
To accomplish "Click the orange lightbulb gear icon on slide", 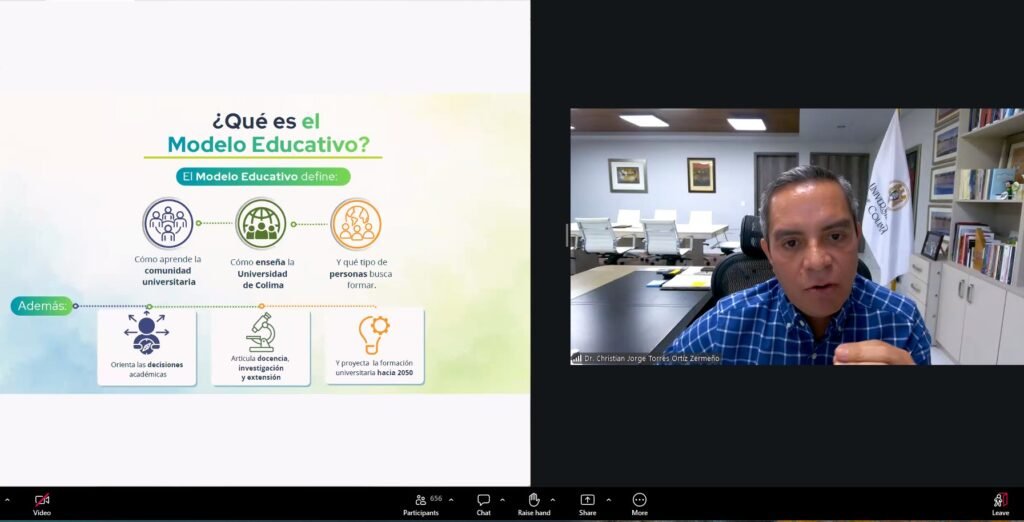I will coord(374,334).
